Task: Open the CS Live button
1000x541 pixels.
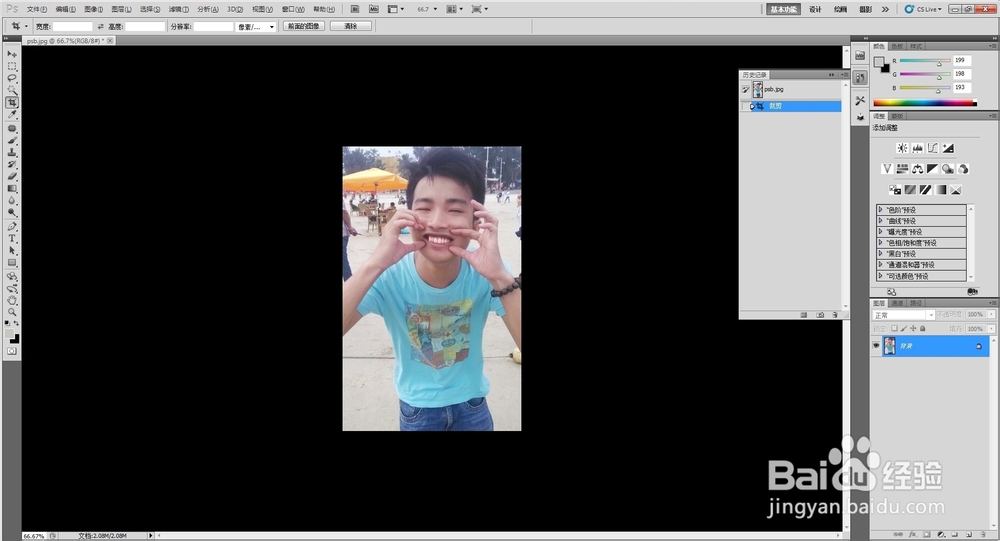Action: coord(923,9)
